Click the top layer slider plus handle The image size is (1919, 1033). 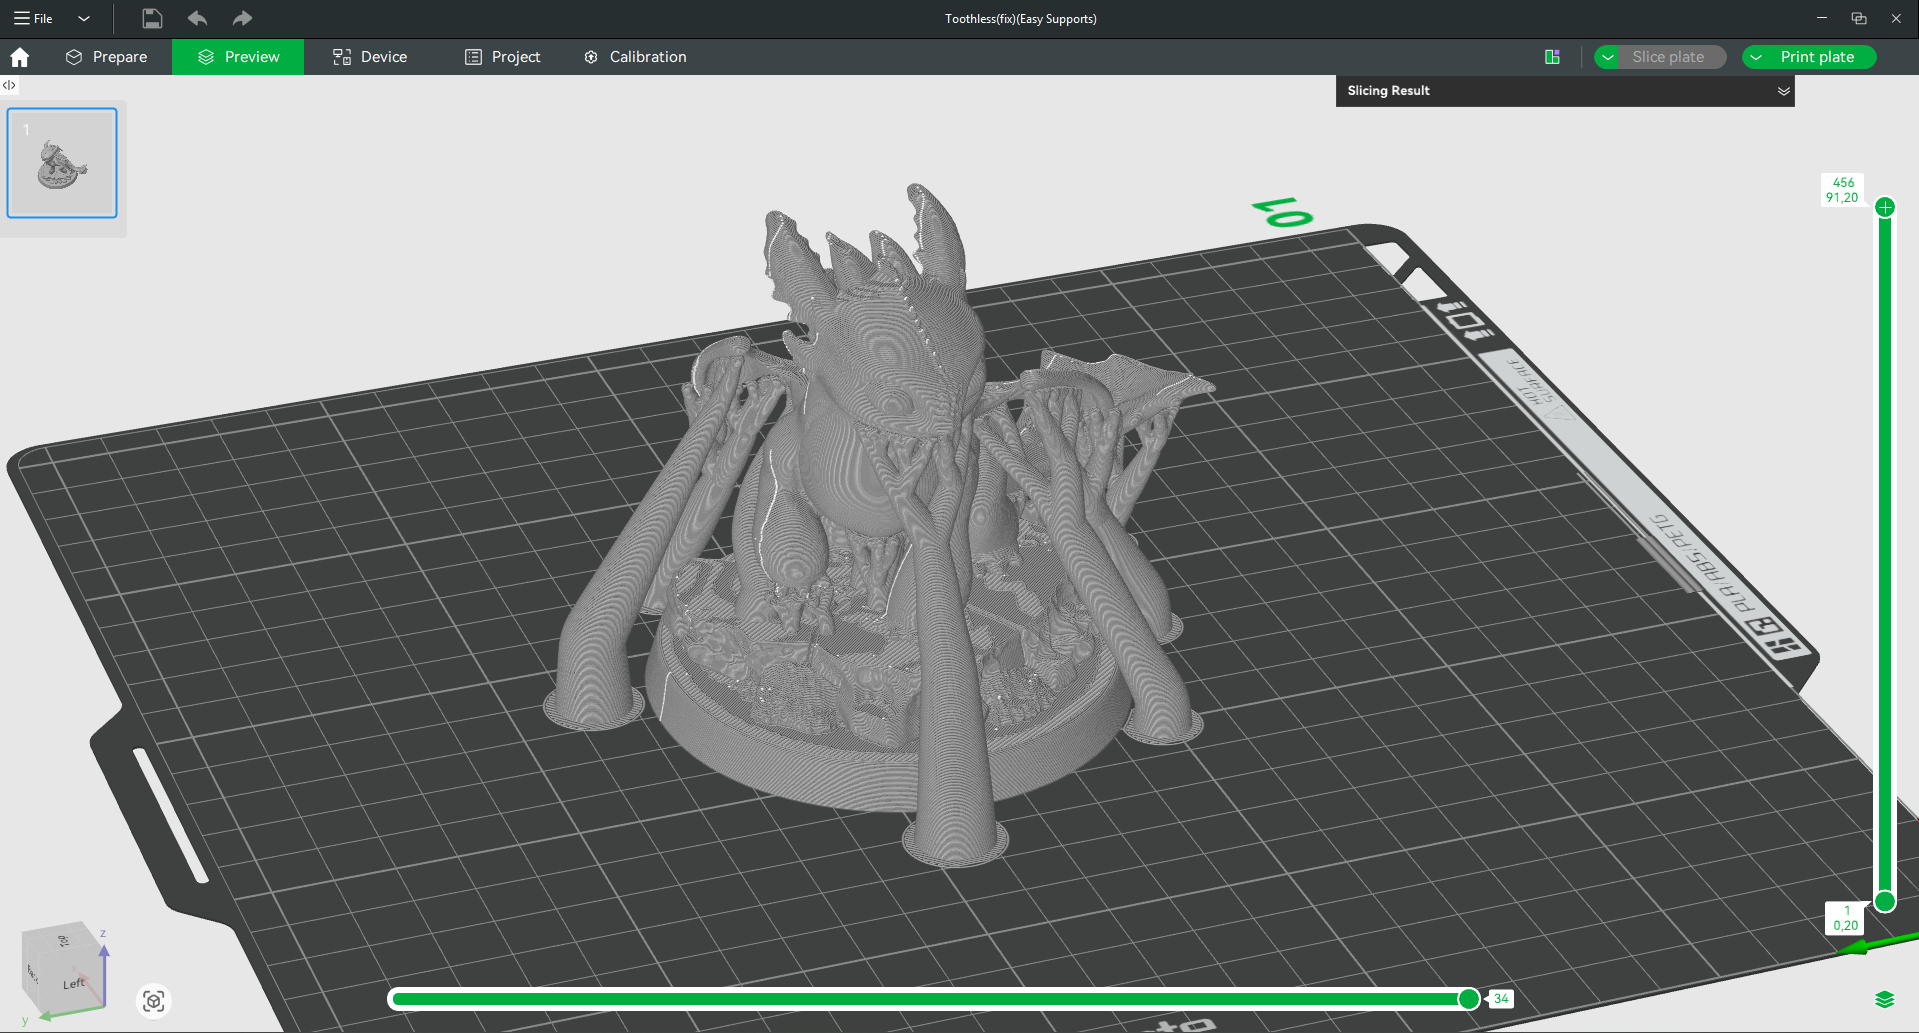pyautogui.click(x=1885, y=207)
